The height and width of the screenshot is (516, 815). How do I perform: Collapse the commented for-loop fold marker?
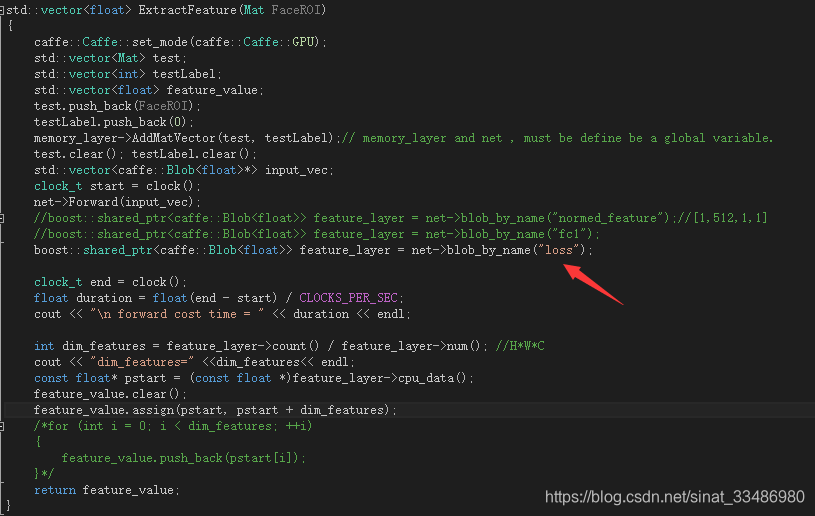(x=2, y=426)
